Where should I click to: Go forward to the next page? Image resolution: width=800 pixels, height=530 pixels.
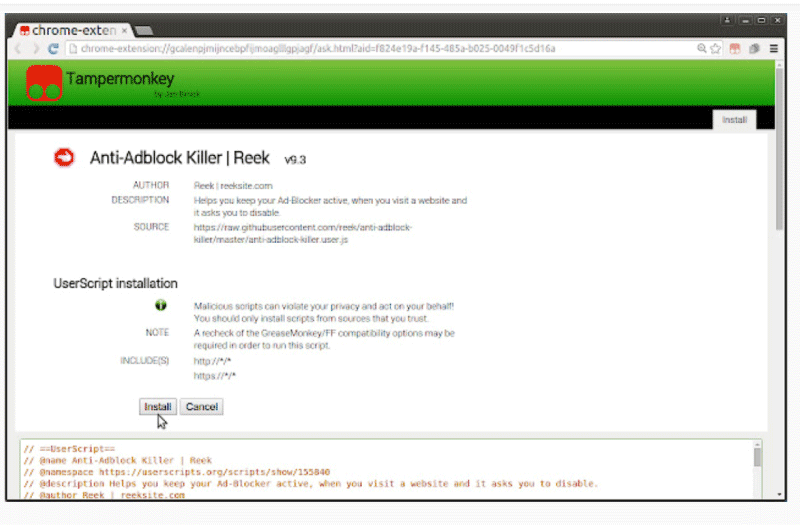click(36, 48)
